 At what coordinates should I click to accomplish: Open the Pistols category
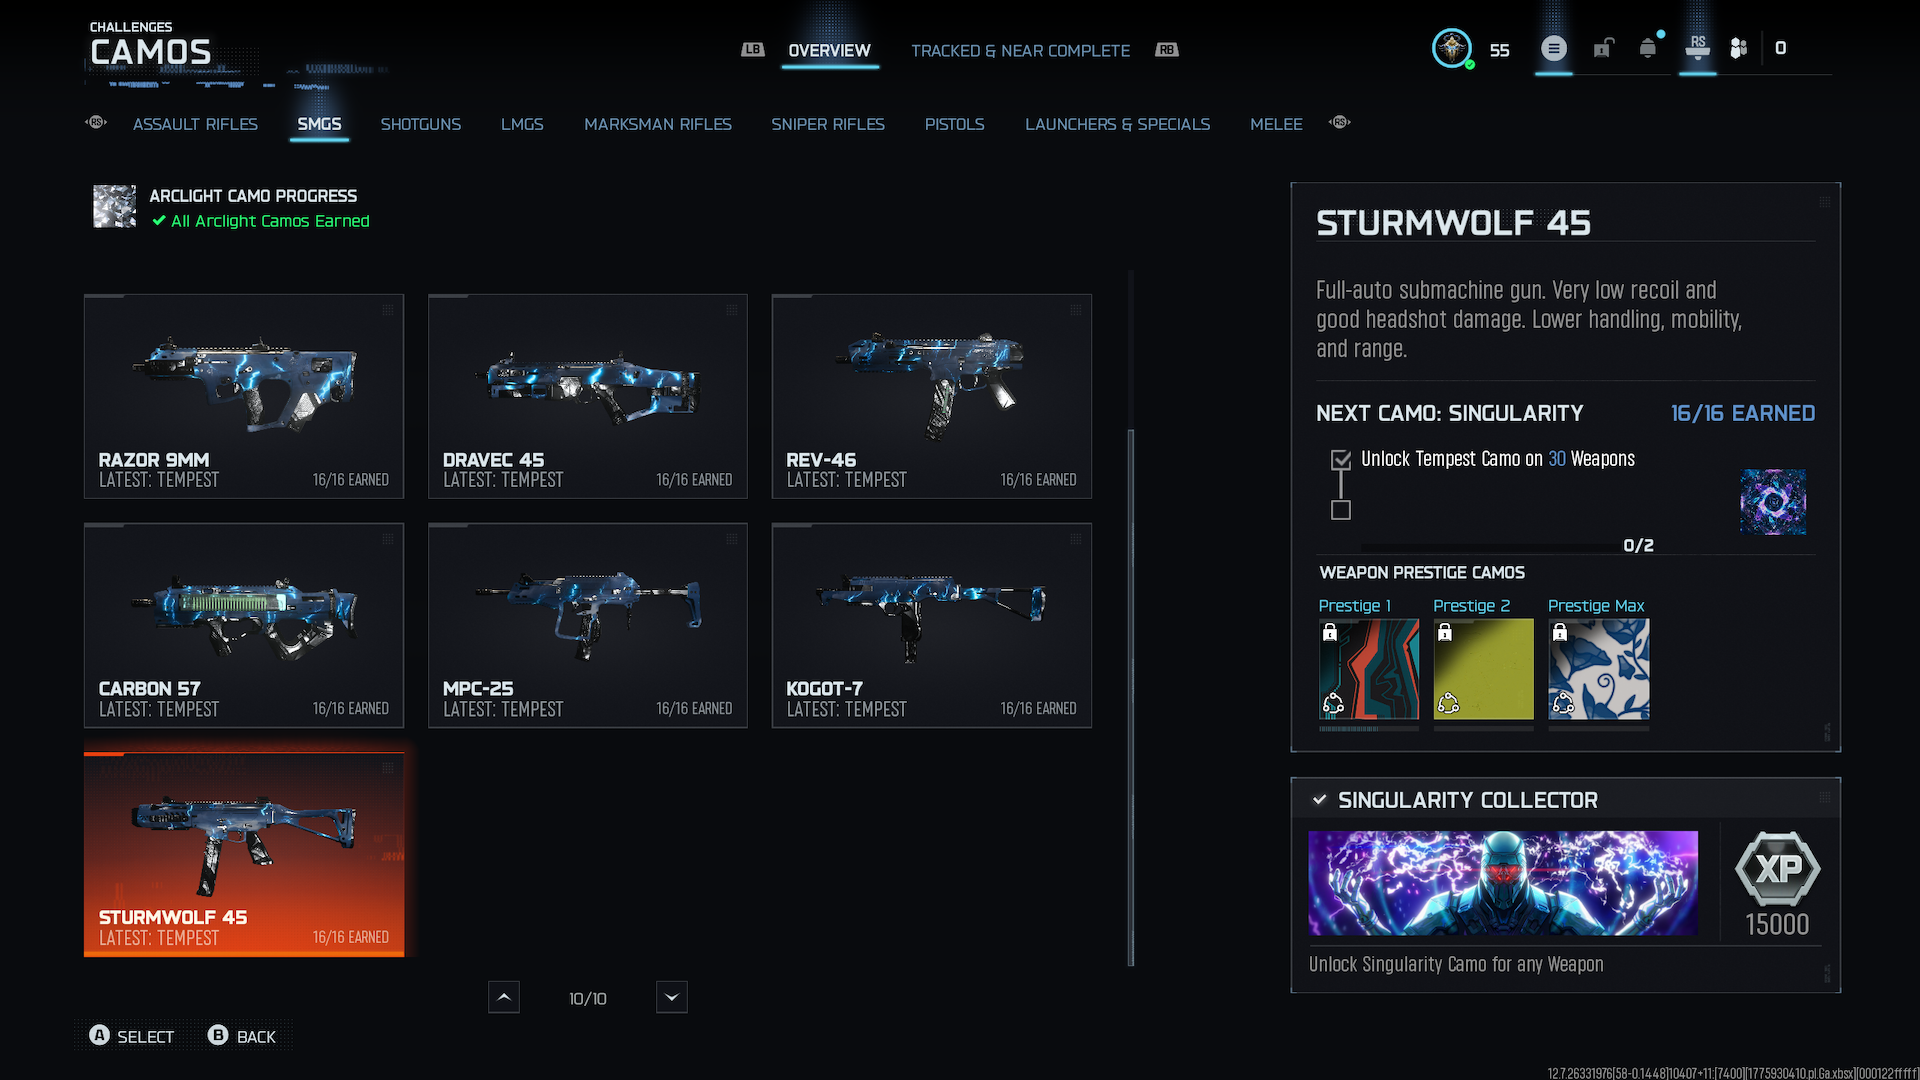coord(954,124)
